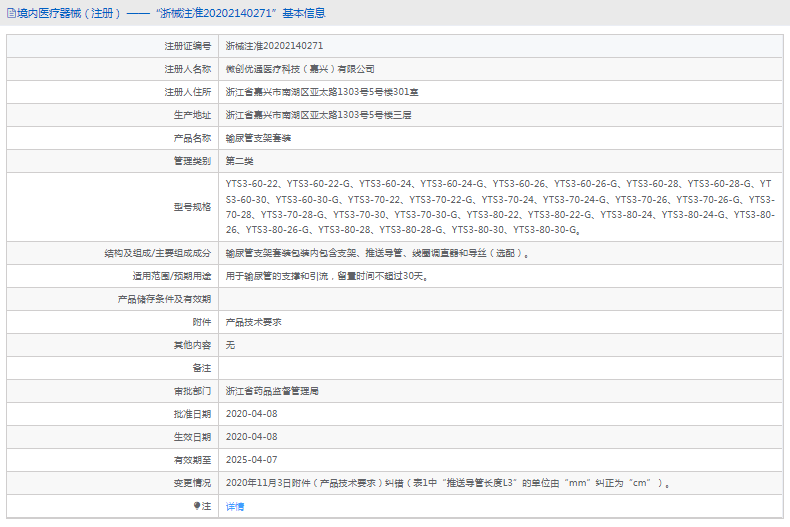790x527 pixels.
Task: Select the structure description mentioning 推送导管
Action: point(377,253)
